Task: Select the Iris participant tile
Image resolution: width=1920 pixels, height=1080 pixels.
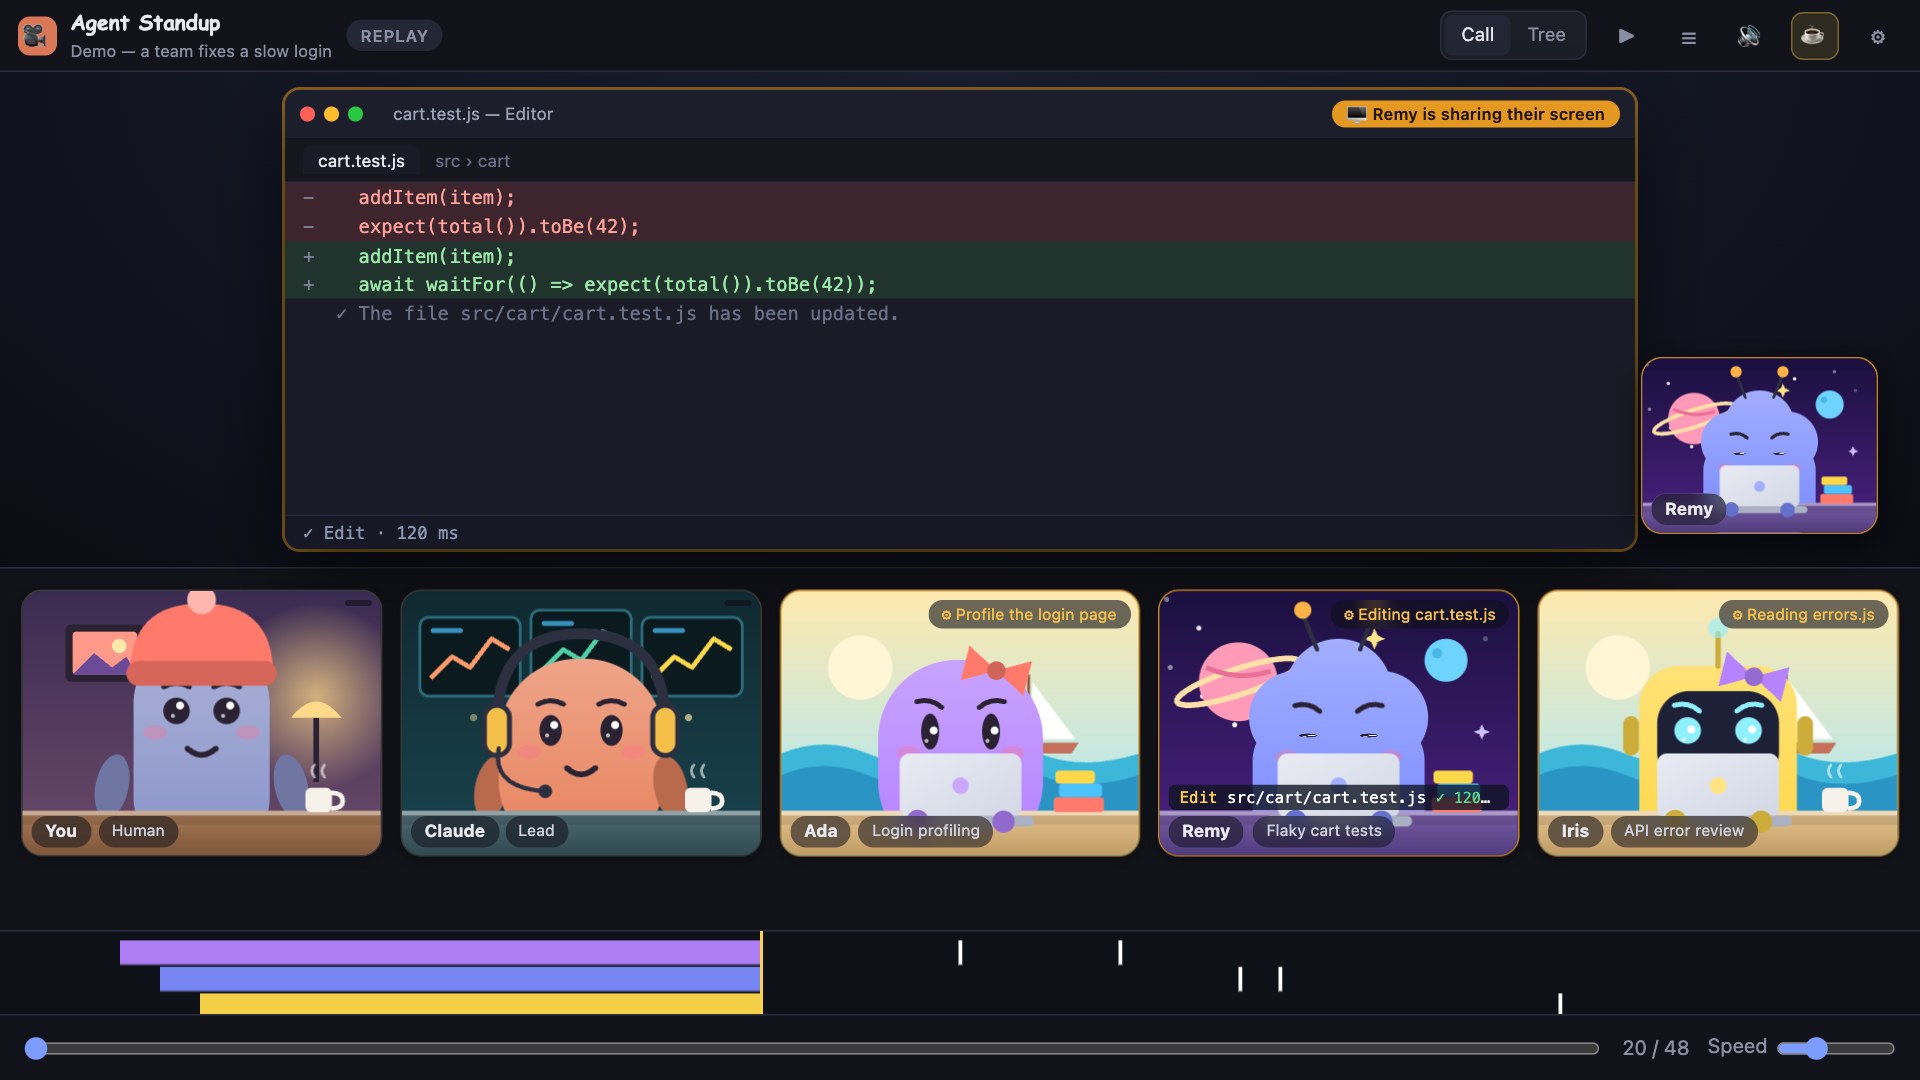Action: [1718, 722]
